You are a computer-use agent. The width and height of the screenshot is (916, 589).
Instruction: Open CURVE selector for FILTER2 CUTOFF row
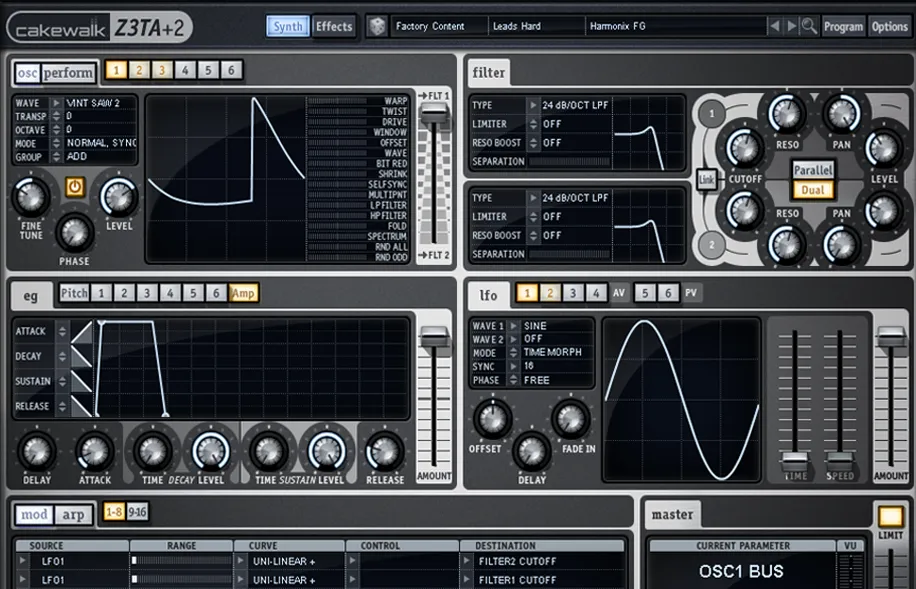[240, 561]
